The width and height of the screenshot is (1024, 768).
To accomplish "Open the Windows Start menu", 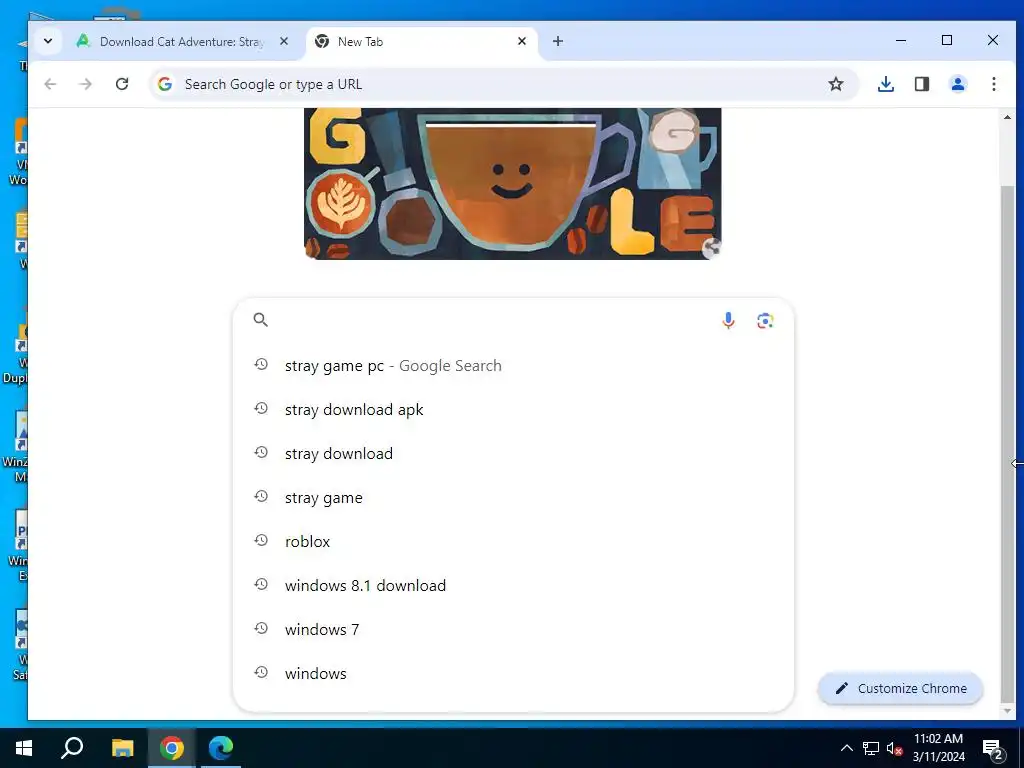I will point(24,748).
